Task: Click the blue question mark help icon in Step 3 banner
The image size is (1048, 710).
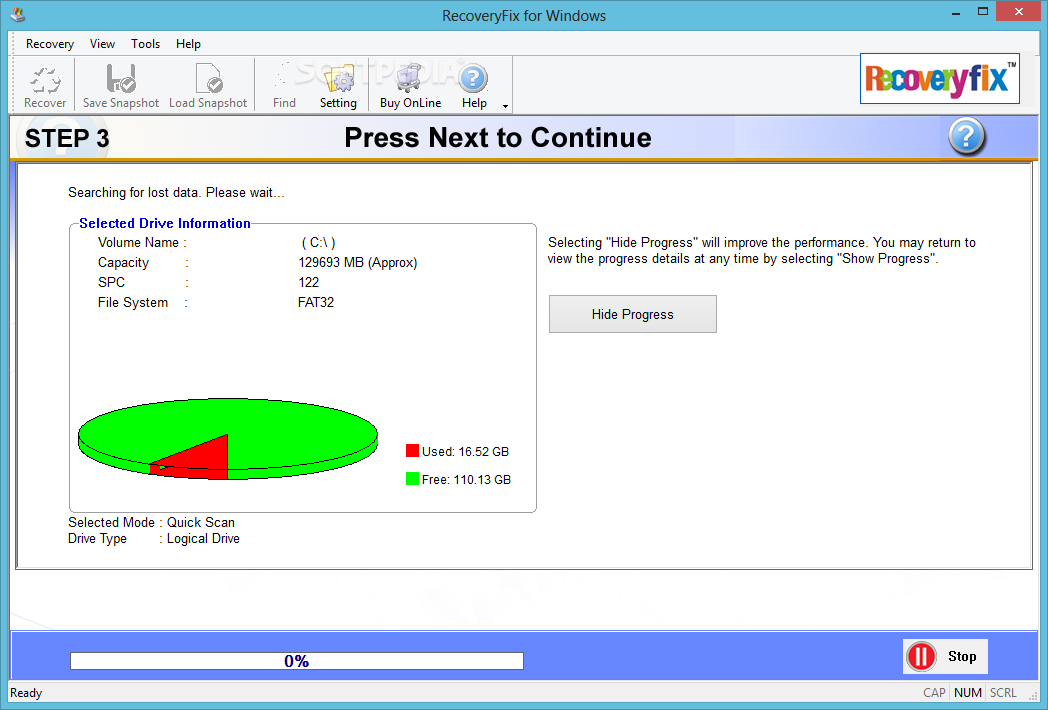Action: coord(966,136)
